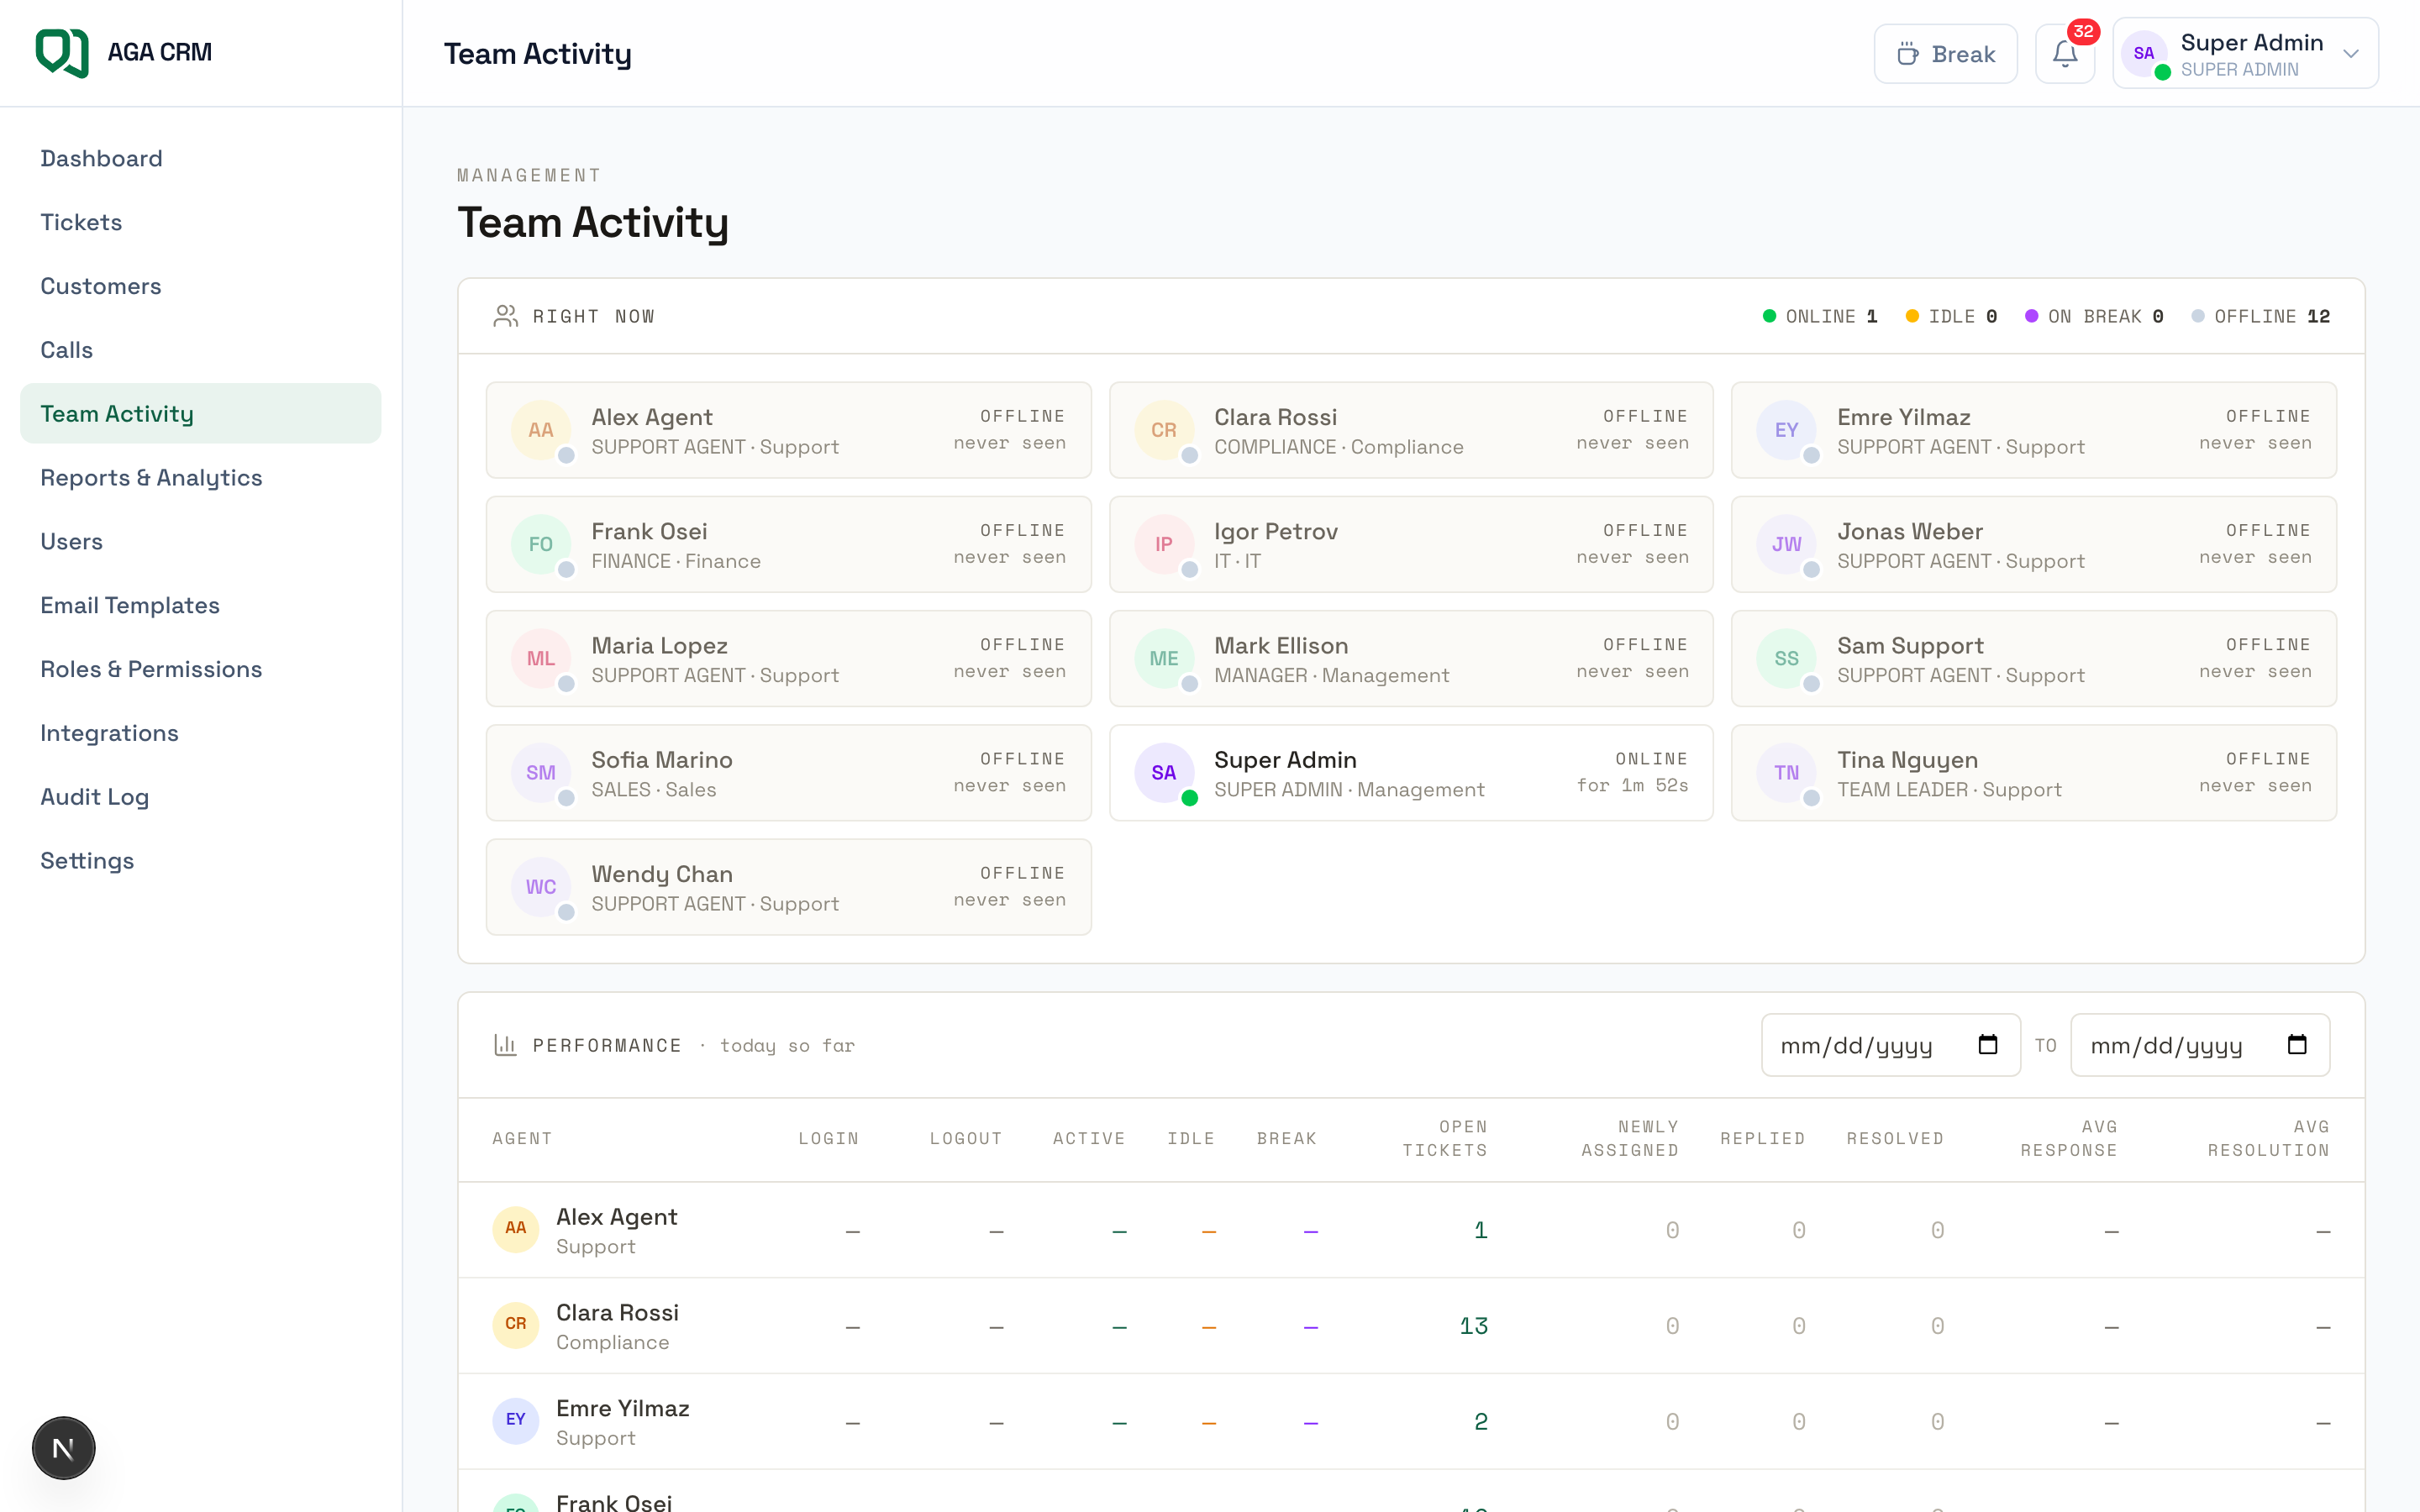Click the Igor Petrov IP avatar
This screenshot has width=2420, height=1512.
[1164, 544]
